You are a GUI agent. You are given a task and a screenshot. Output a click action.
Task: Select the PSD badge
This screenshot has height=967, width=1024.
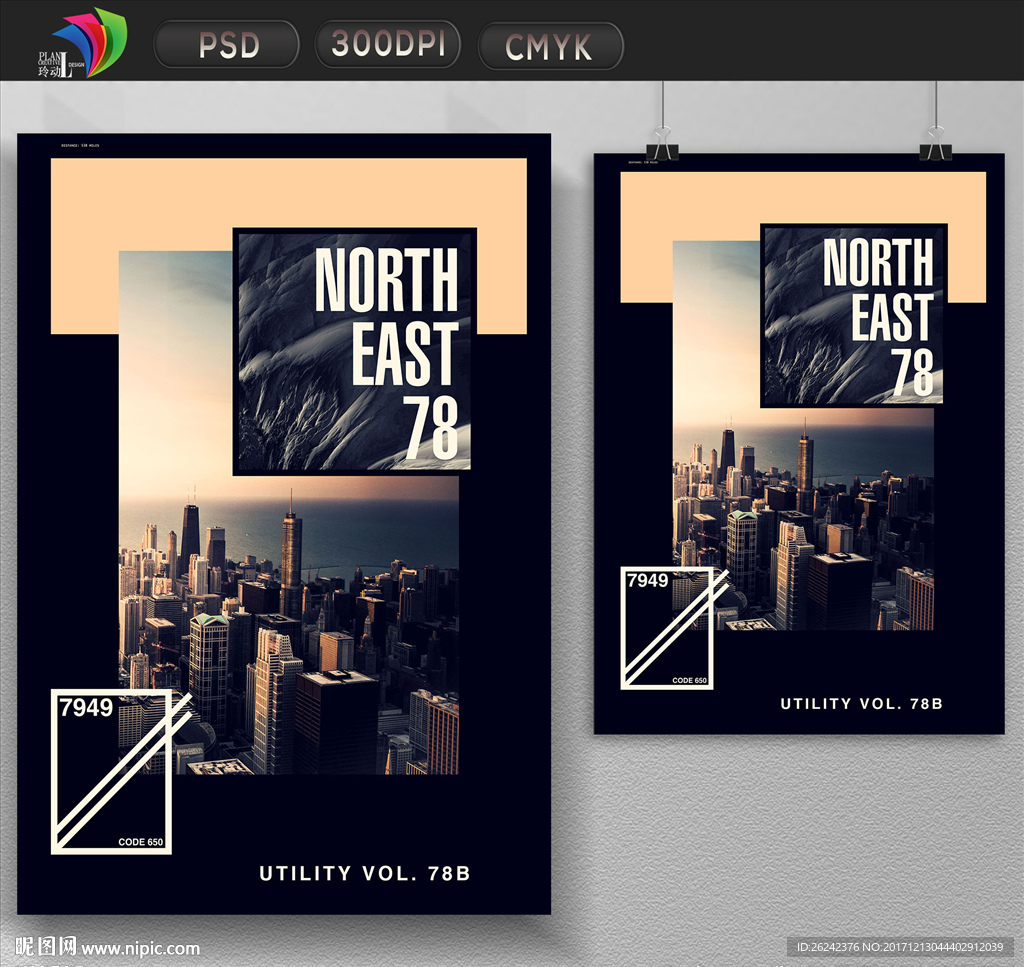click(227, 45)
